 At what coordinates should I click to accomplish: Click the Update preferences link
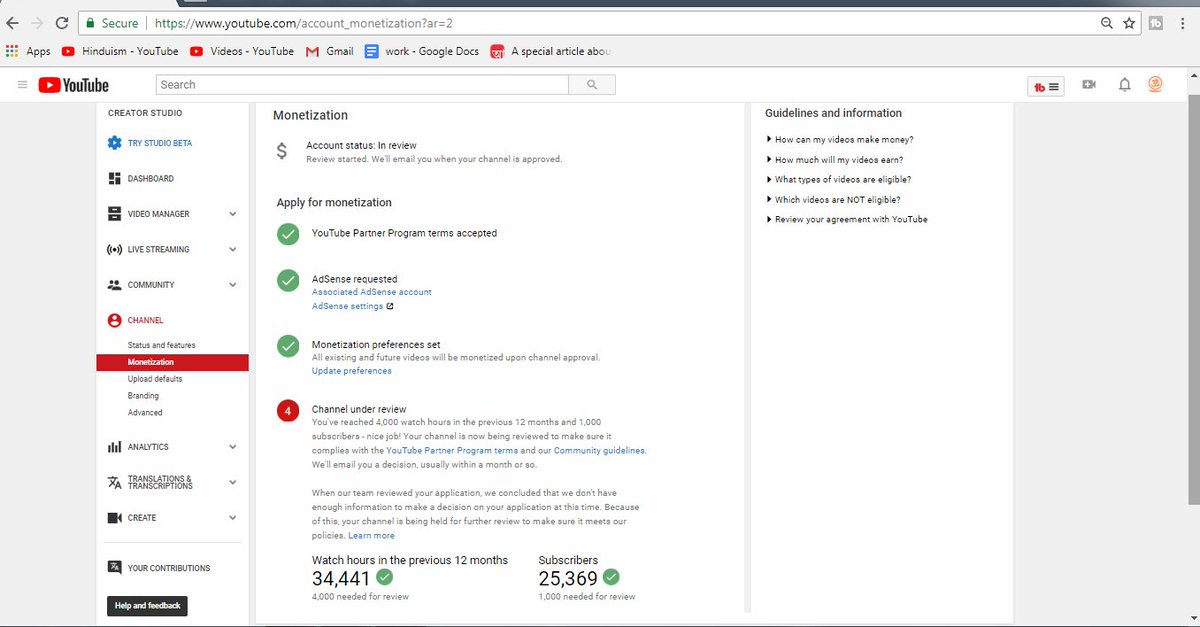click(x=352, y=371)
